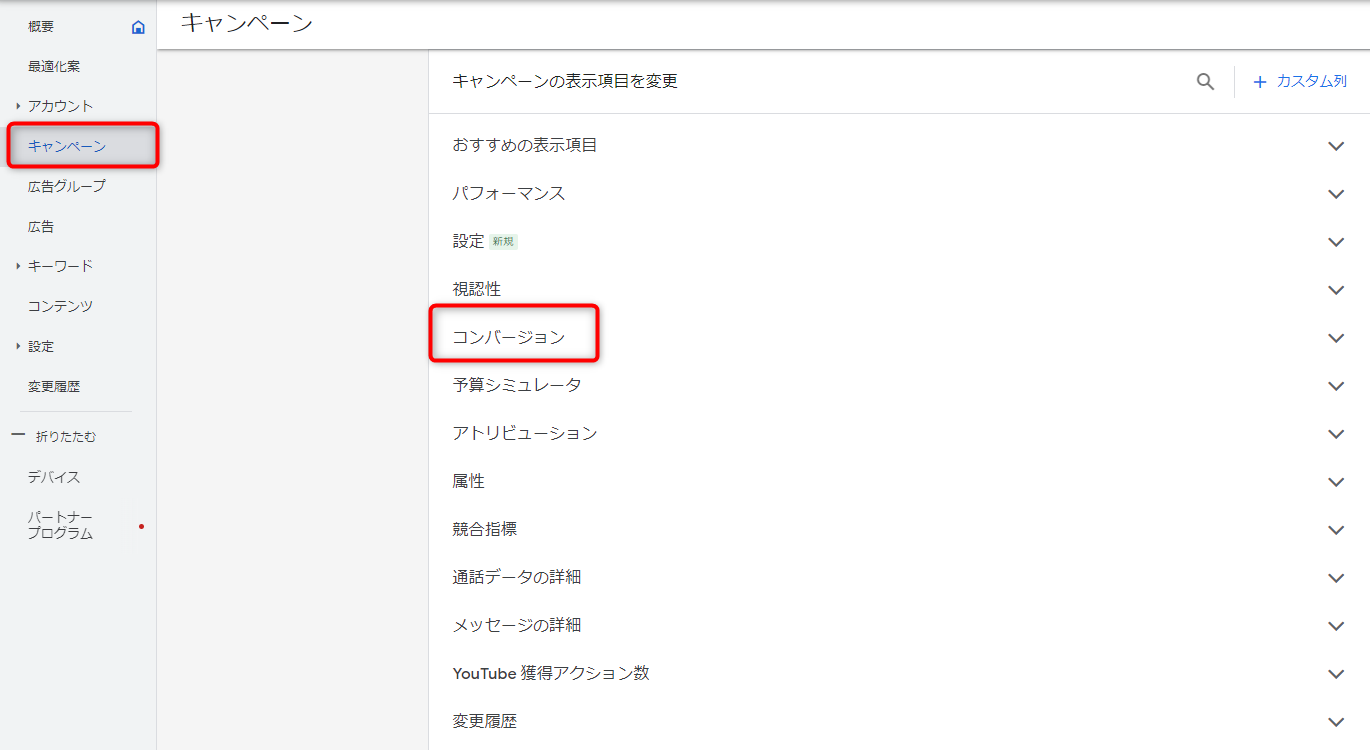Expand the おすすめの表示項目 chevron
Image resolution: width=1370 pixels, height=750 pixels.
pyautogui.click(x=1336, y=146)
